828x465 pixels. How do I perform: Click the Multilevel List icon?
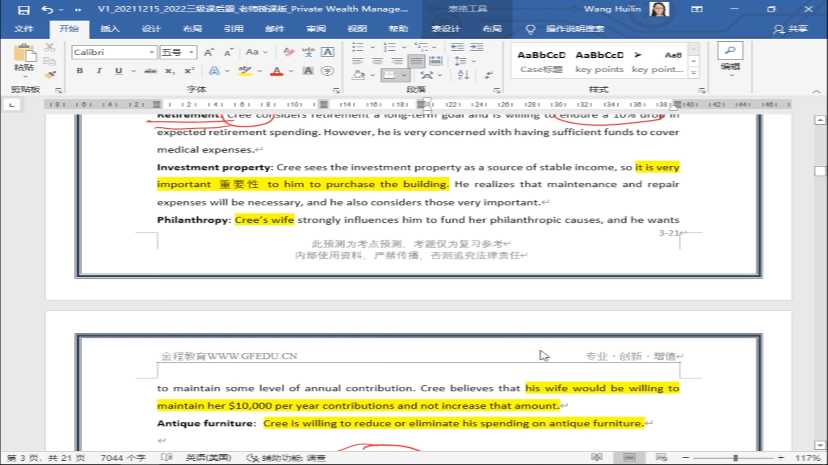[421, 47]
